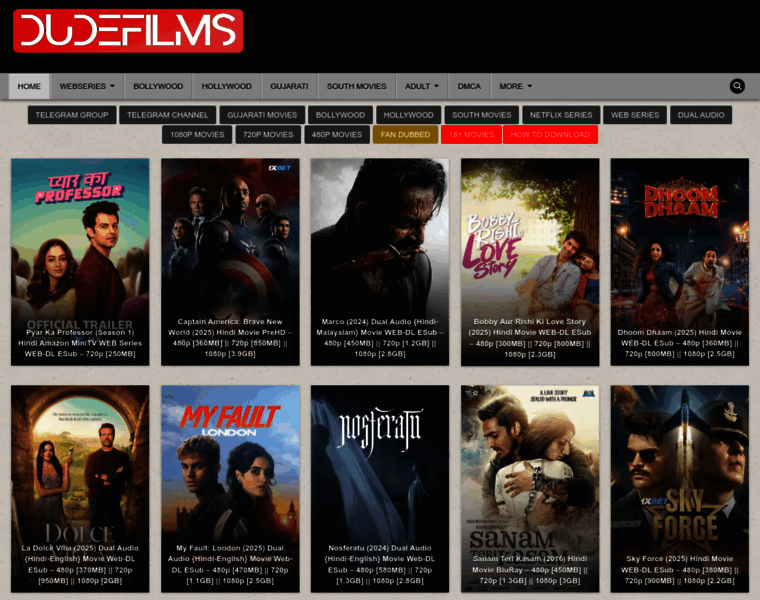This screenshot has height=600, width=760.
Task: Click the Web Series tag button
Action: pyautogui.click(x=635, y=115)
